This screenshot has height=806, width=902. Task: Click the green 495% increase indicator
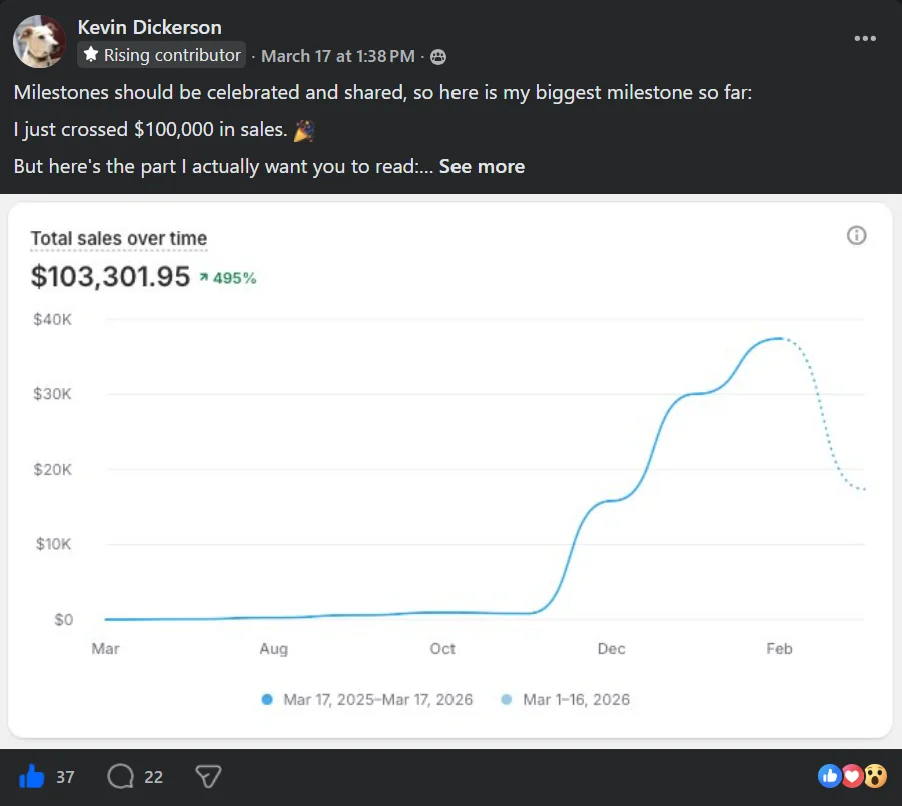(228, 278)
